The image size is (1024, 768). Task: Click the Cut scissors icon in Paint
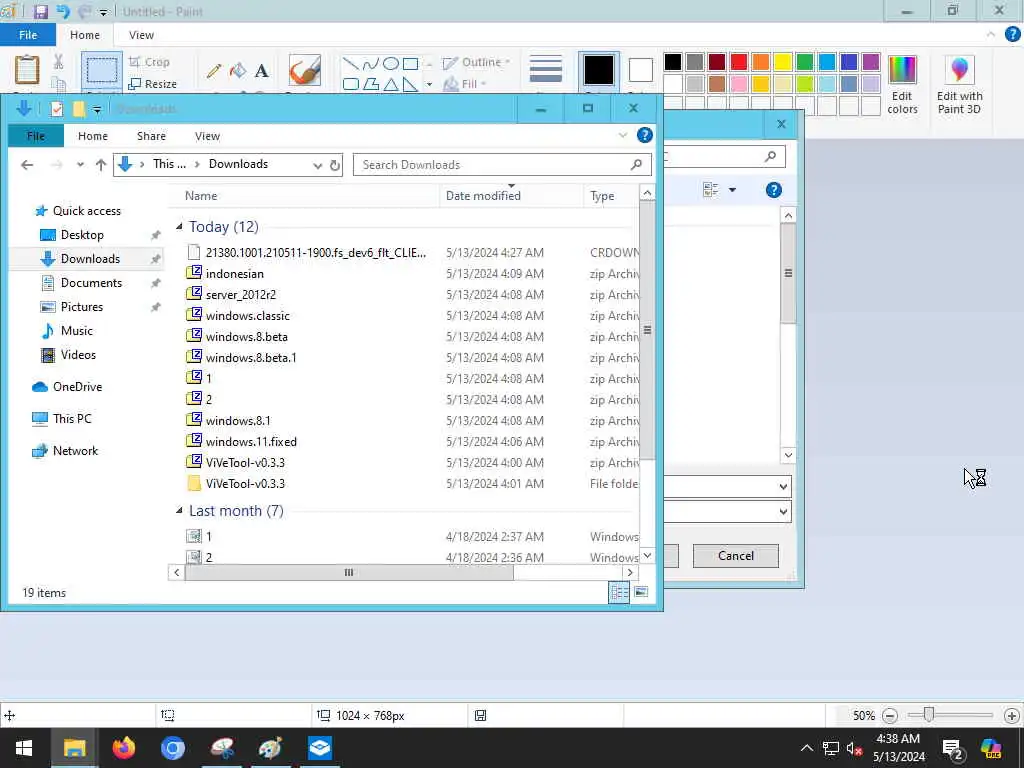point(59,62)
